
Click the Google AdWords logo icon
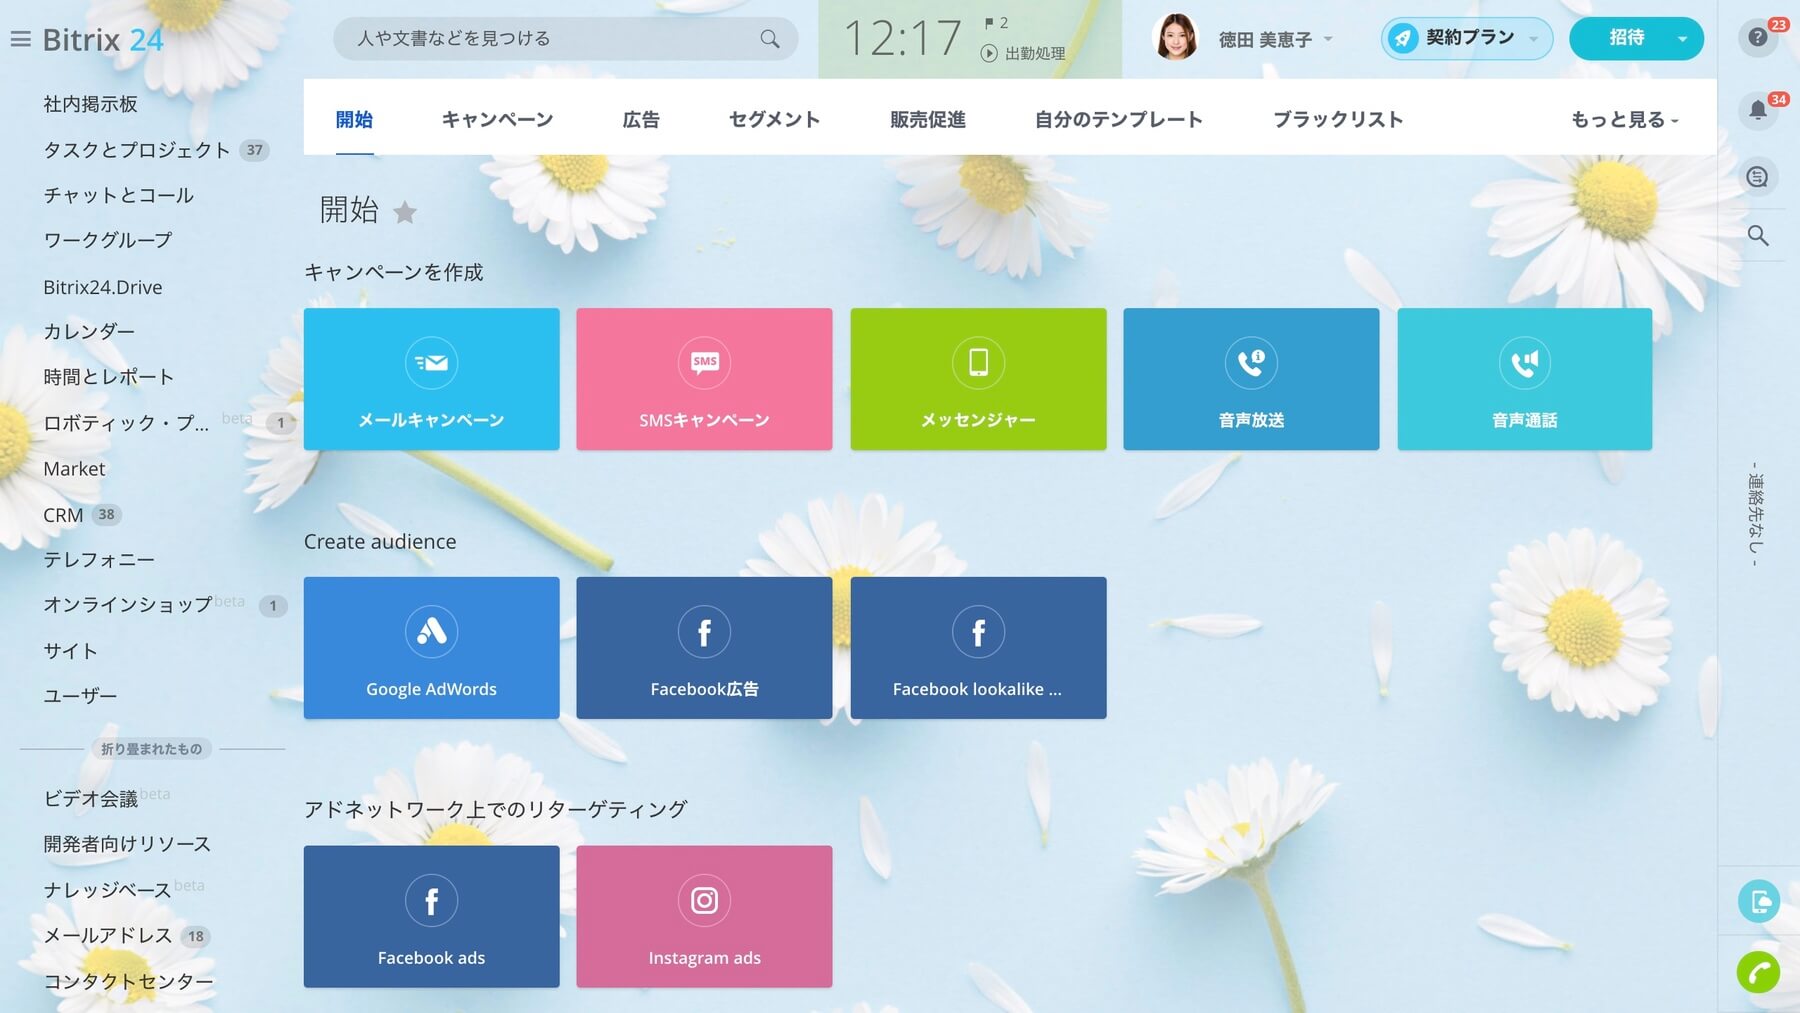click(431, 632)
